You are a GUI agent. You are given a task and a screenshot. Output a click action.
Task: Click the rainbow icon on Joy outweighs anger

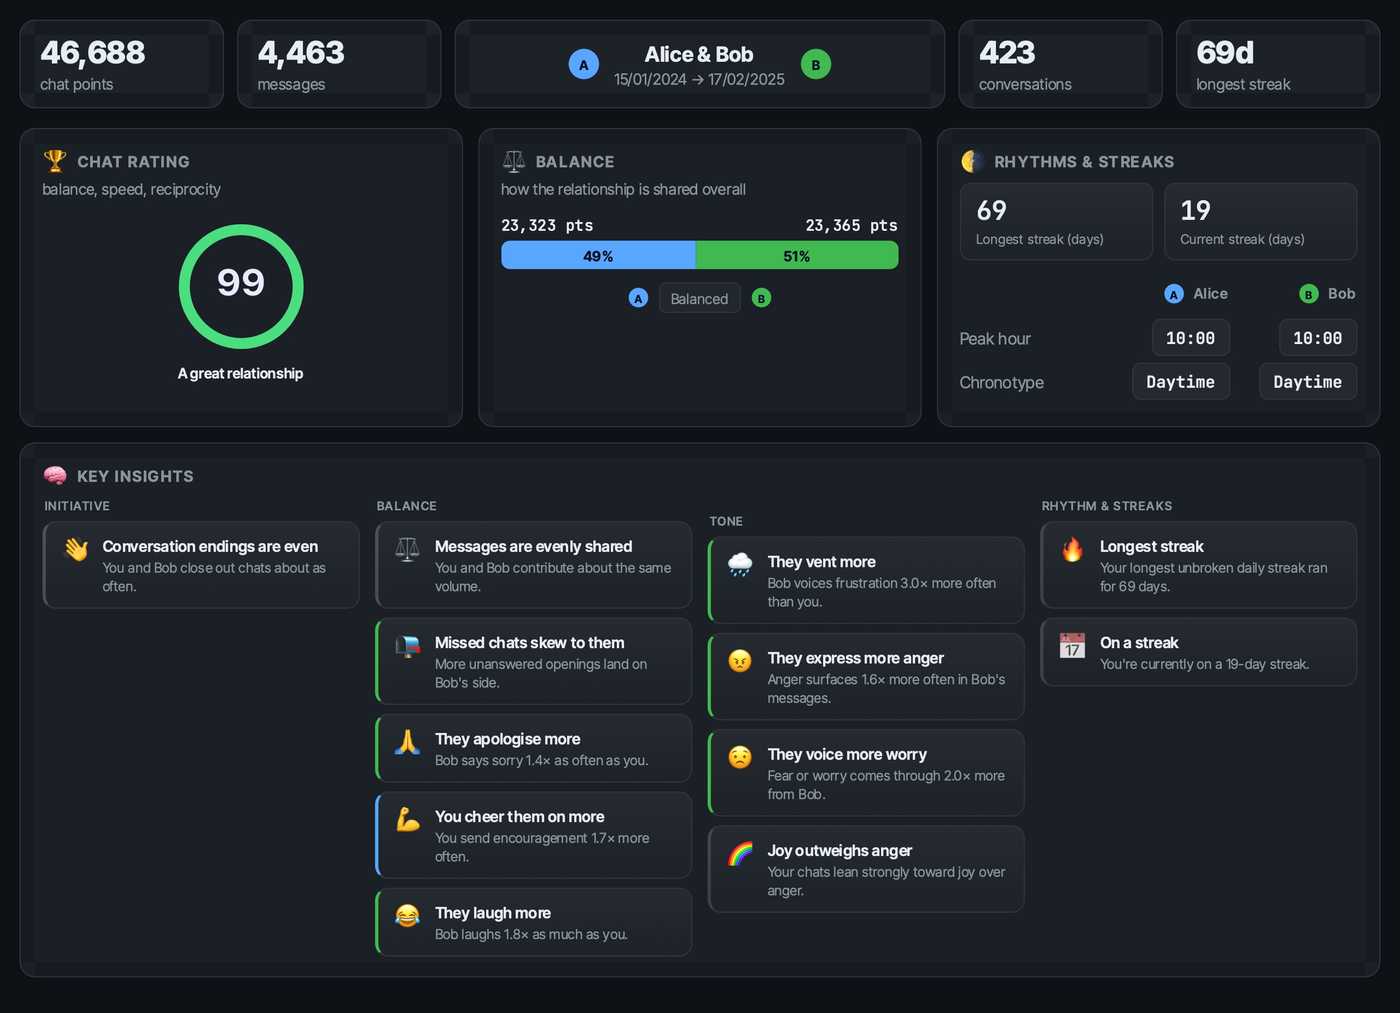[x=740, y=854]
